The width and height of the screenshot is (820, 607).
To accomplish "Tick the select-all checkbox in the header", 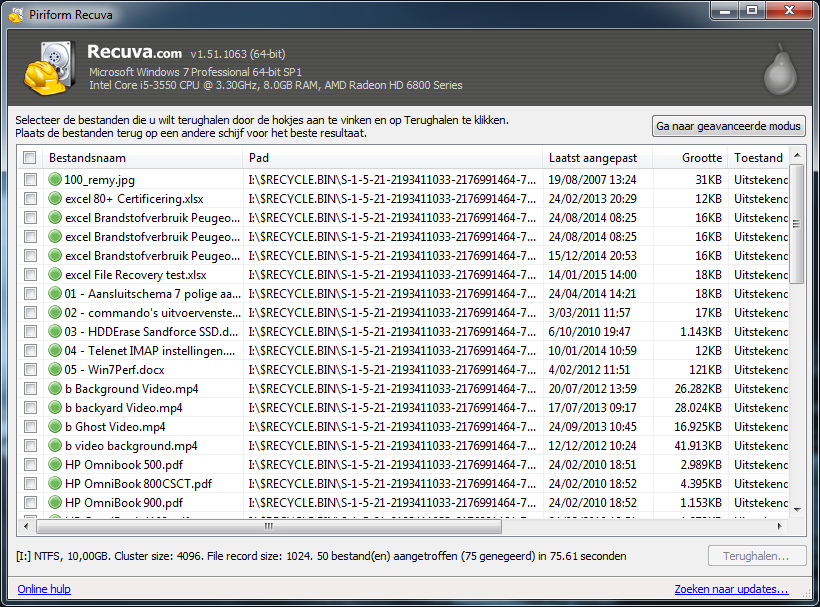I will (30, 157).
